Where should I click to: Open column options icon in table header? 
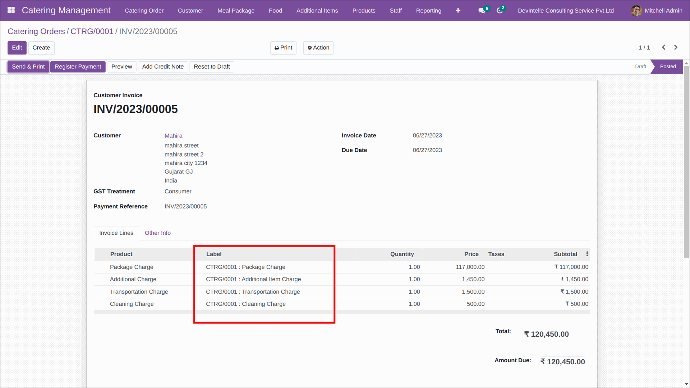click(x=587, y=254)
